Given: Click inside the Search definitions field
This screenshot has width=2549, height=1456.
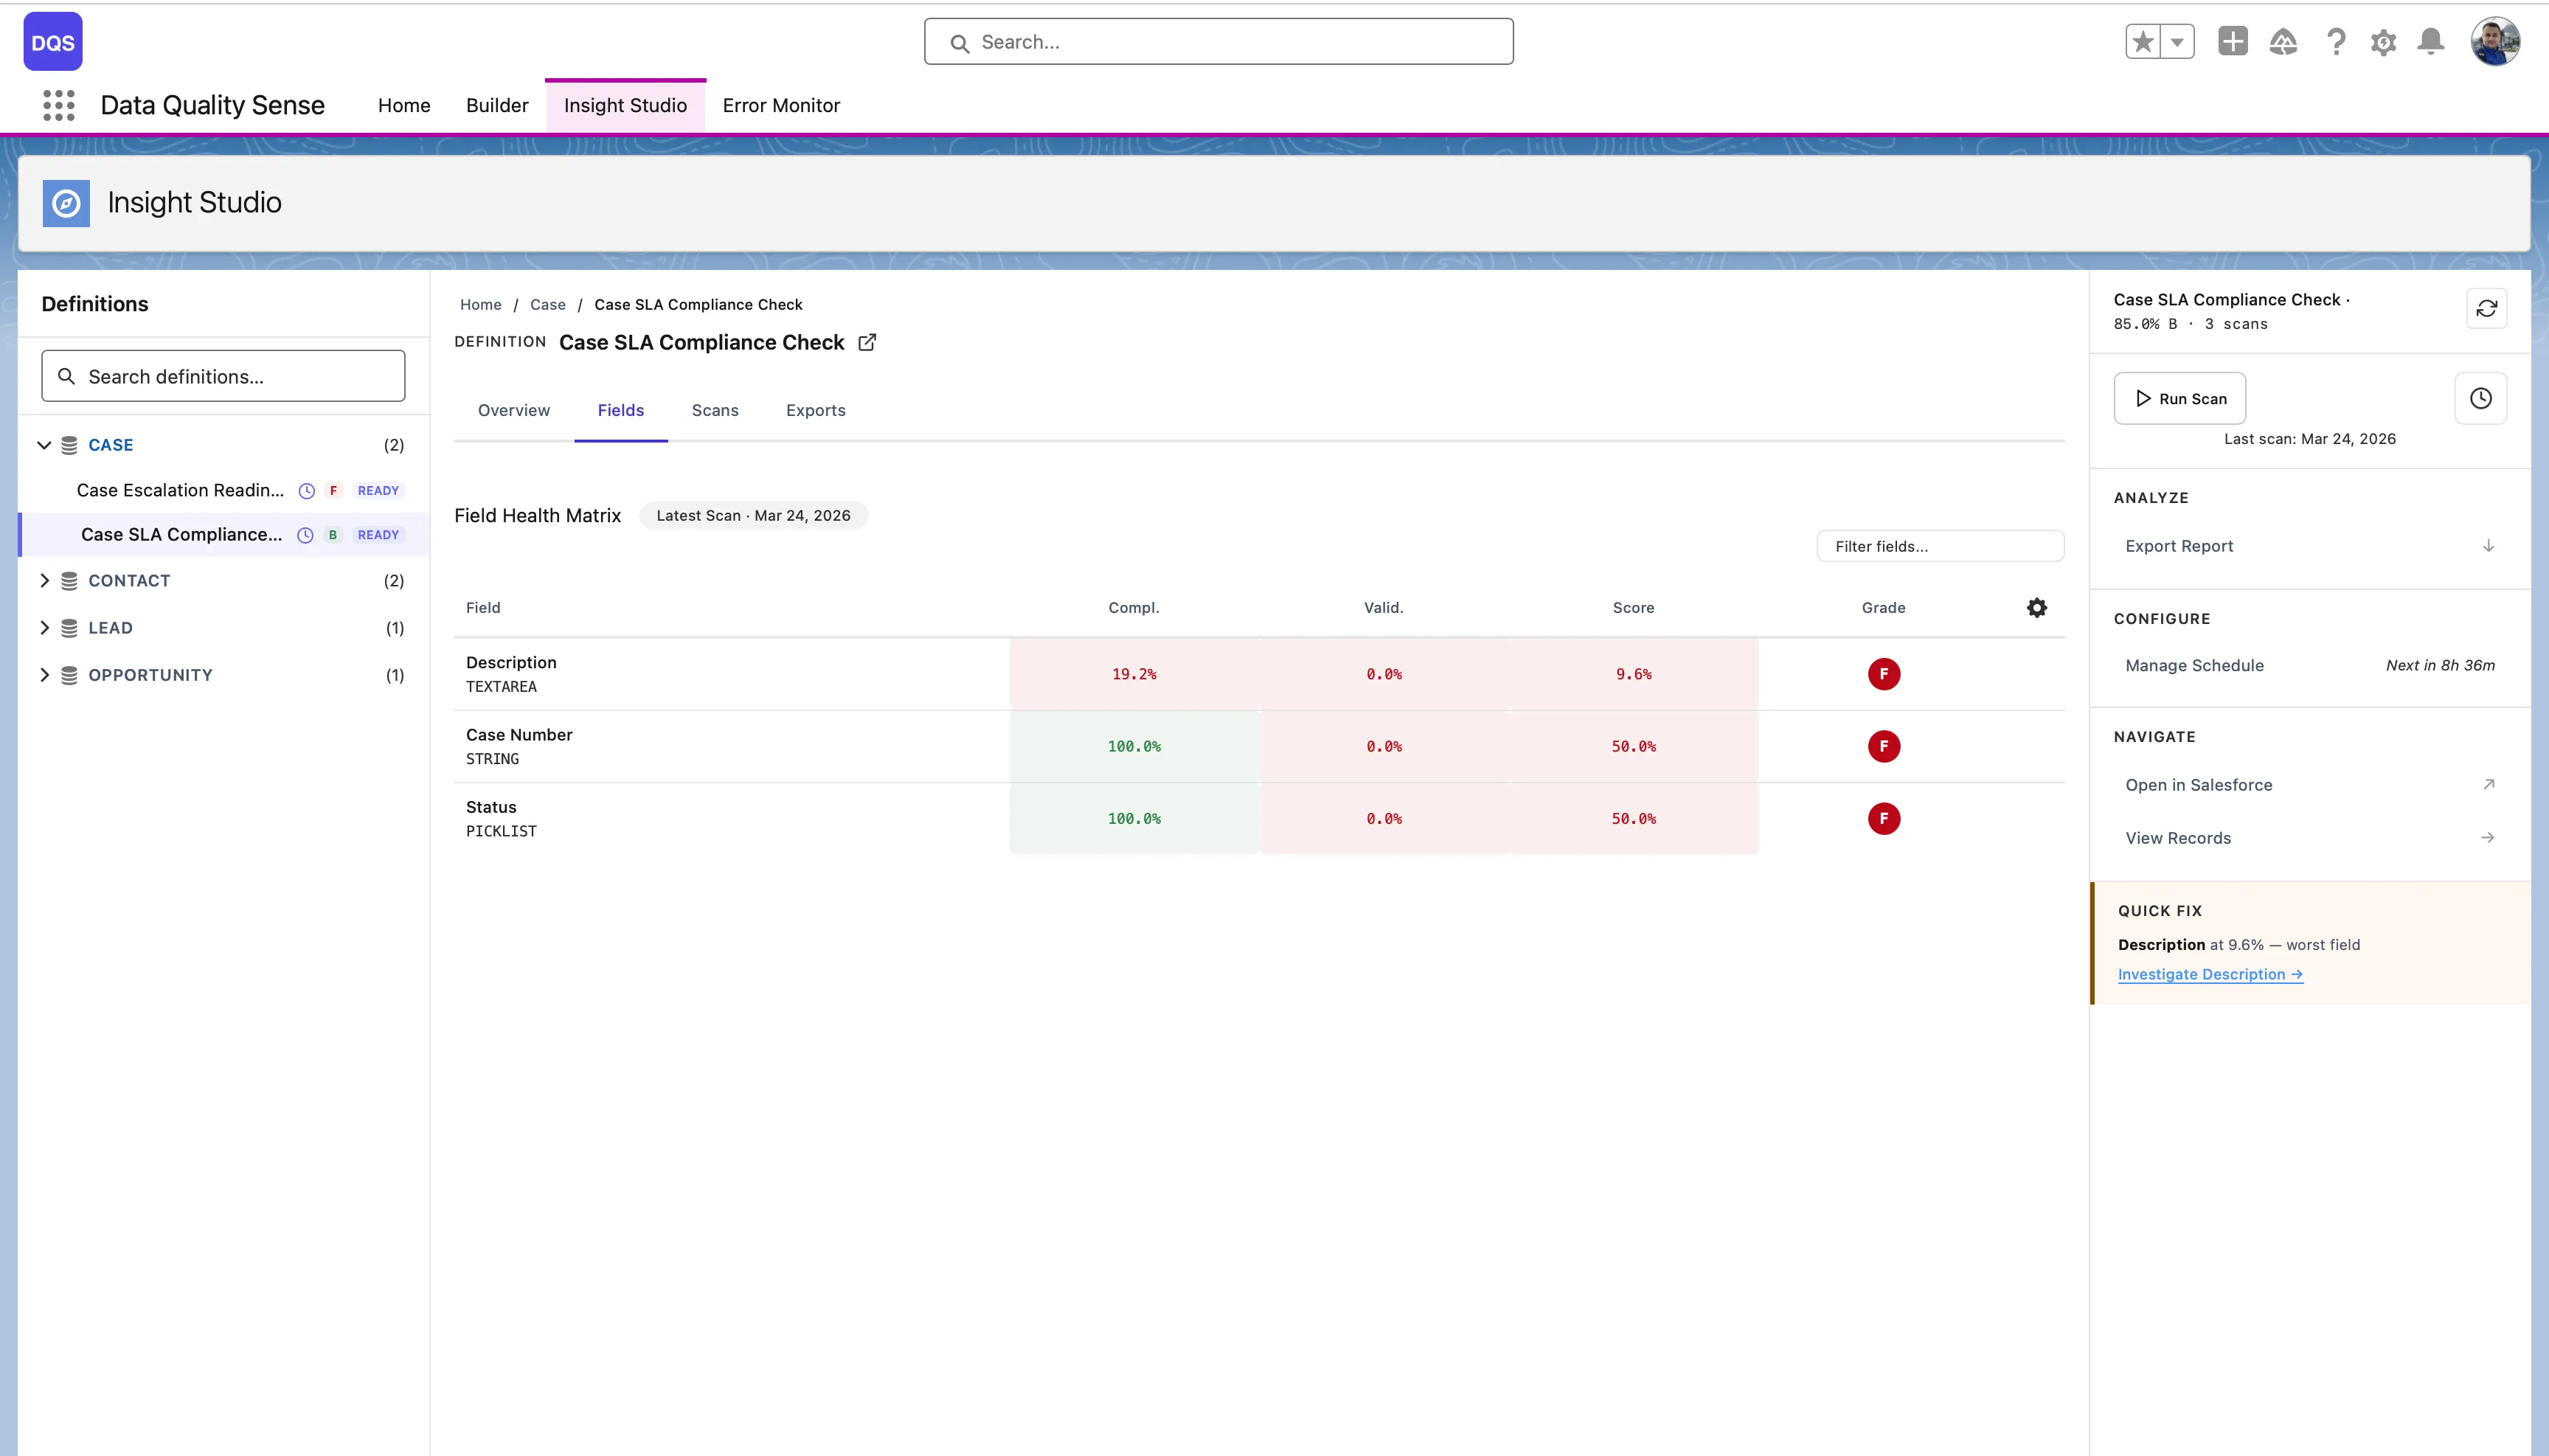Looking at the screenshot, I should 222,375.
